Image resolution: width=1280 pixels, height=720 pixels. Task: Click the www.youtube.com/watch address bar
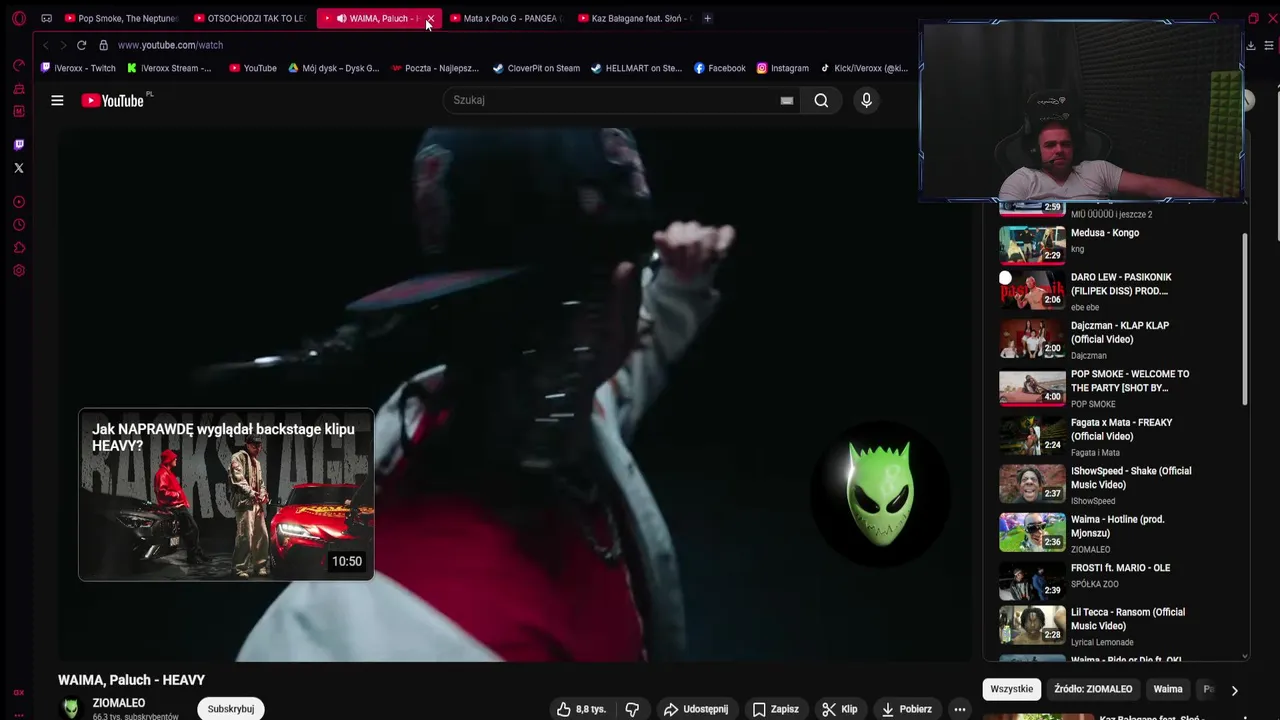[x=170, y=45]
